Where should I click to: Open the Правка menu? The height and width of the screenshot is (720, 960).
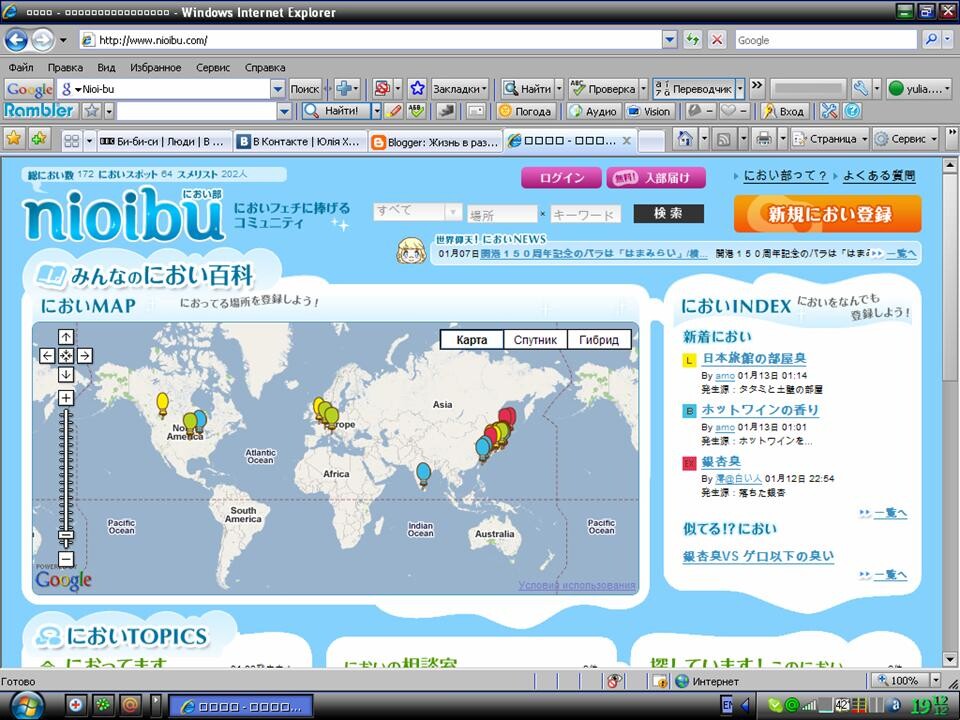click(x=65, y=67)
